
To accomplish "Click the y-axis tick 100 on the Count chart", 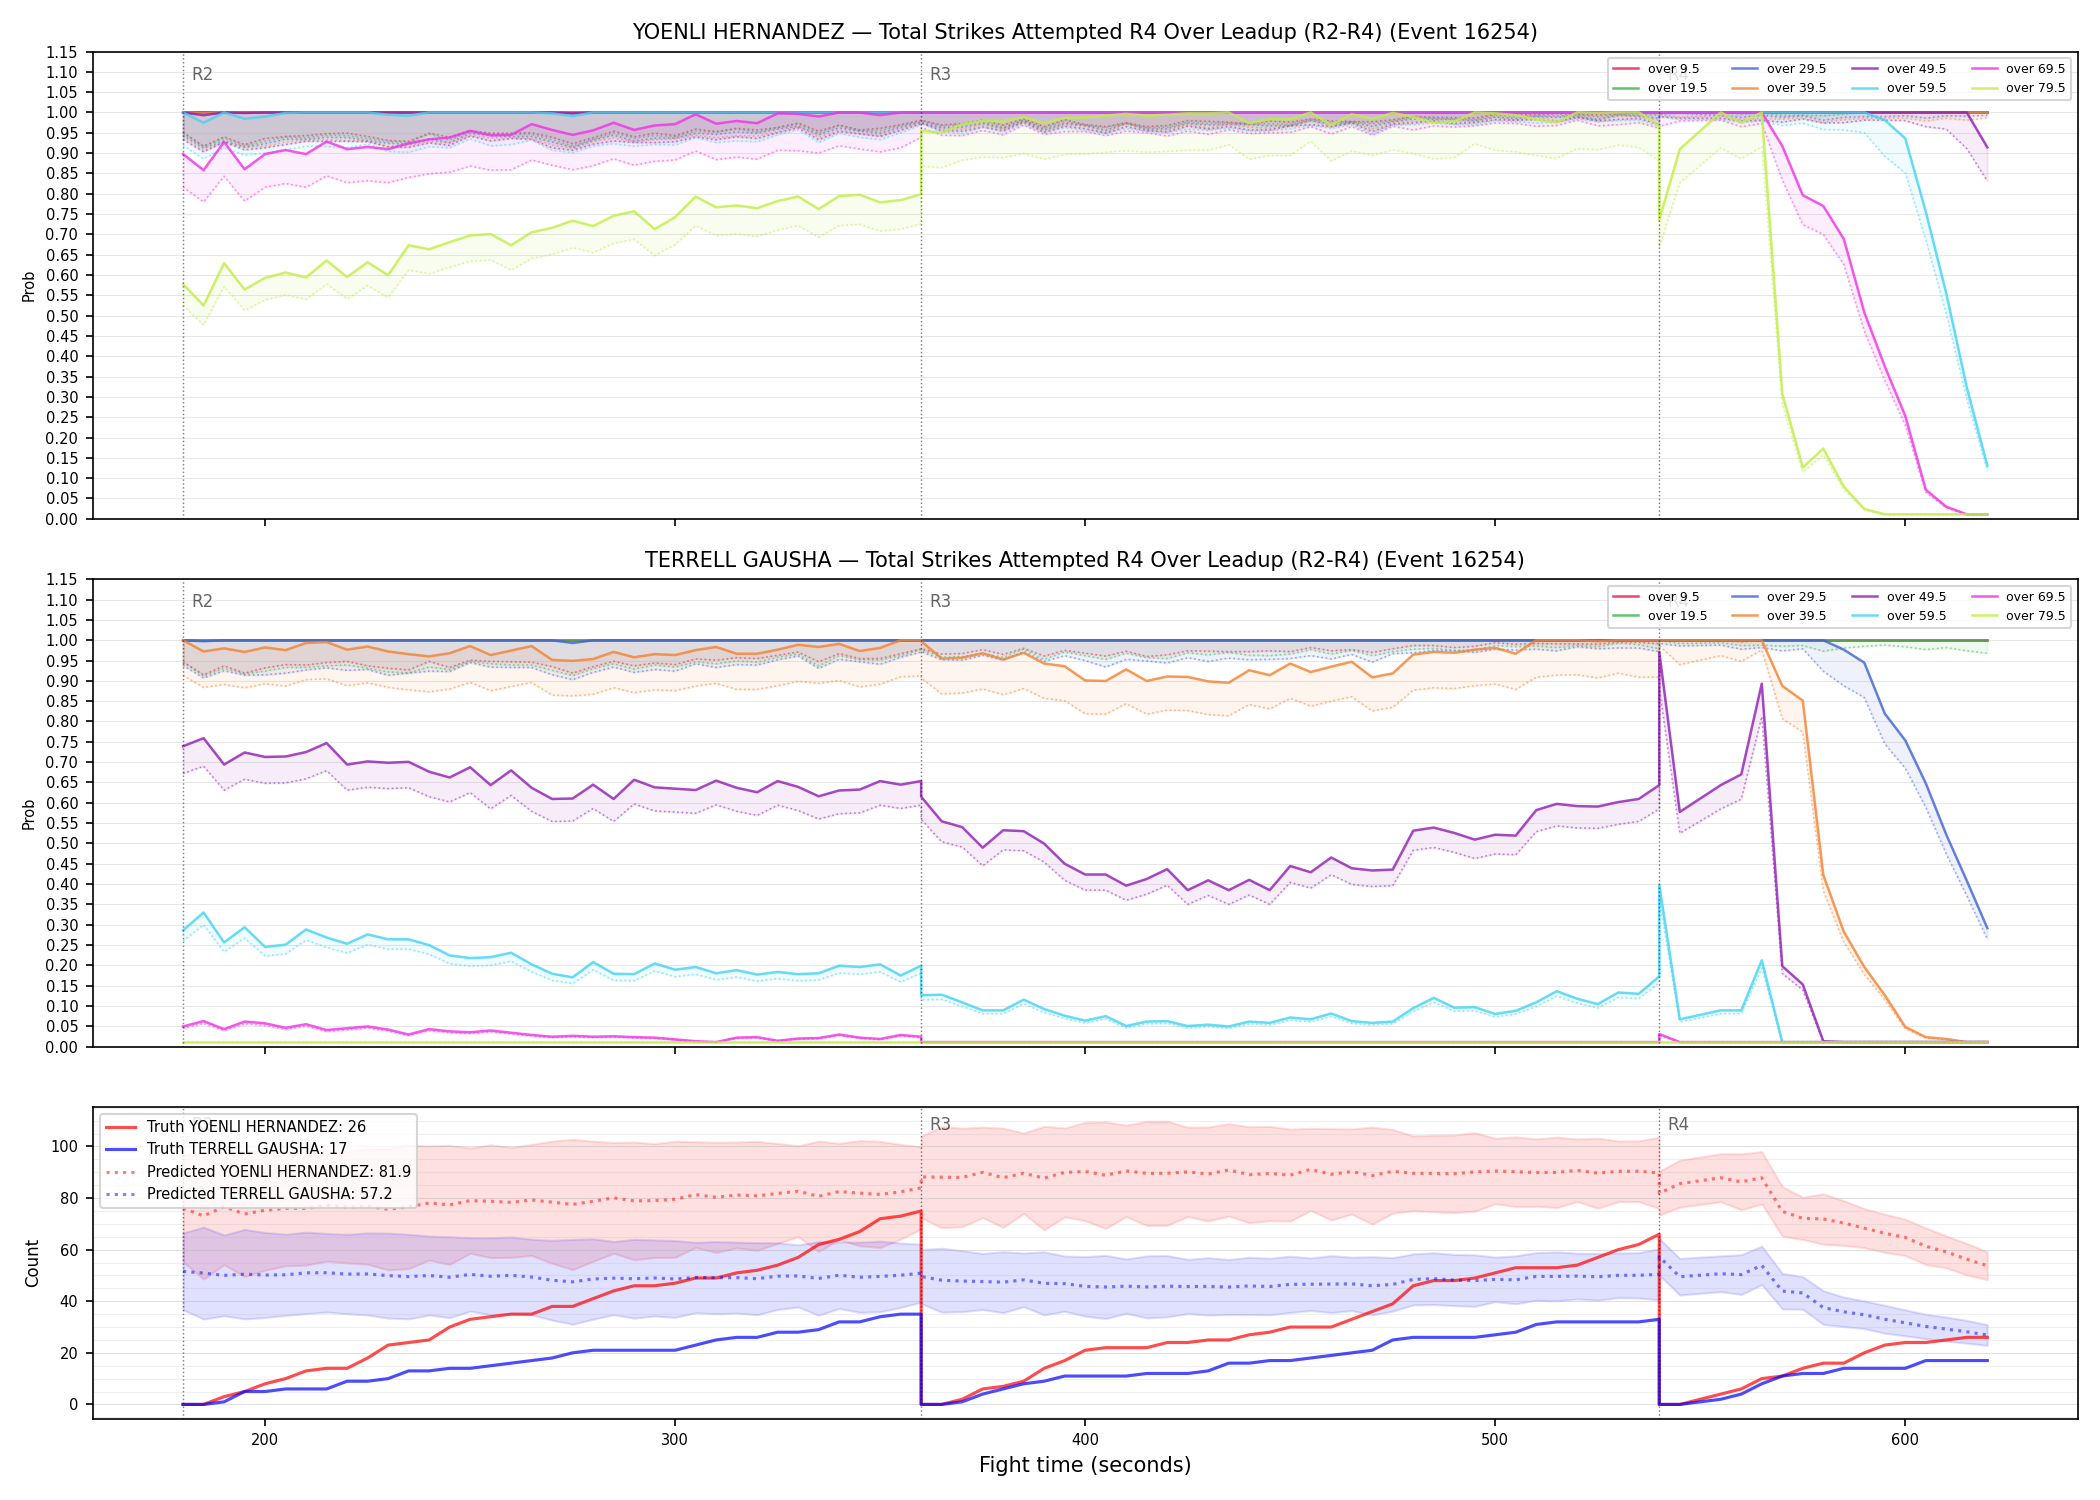I will tap(64, 1147).
